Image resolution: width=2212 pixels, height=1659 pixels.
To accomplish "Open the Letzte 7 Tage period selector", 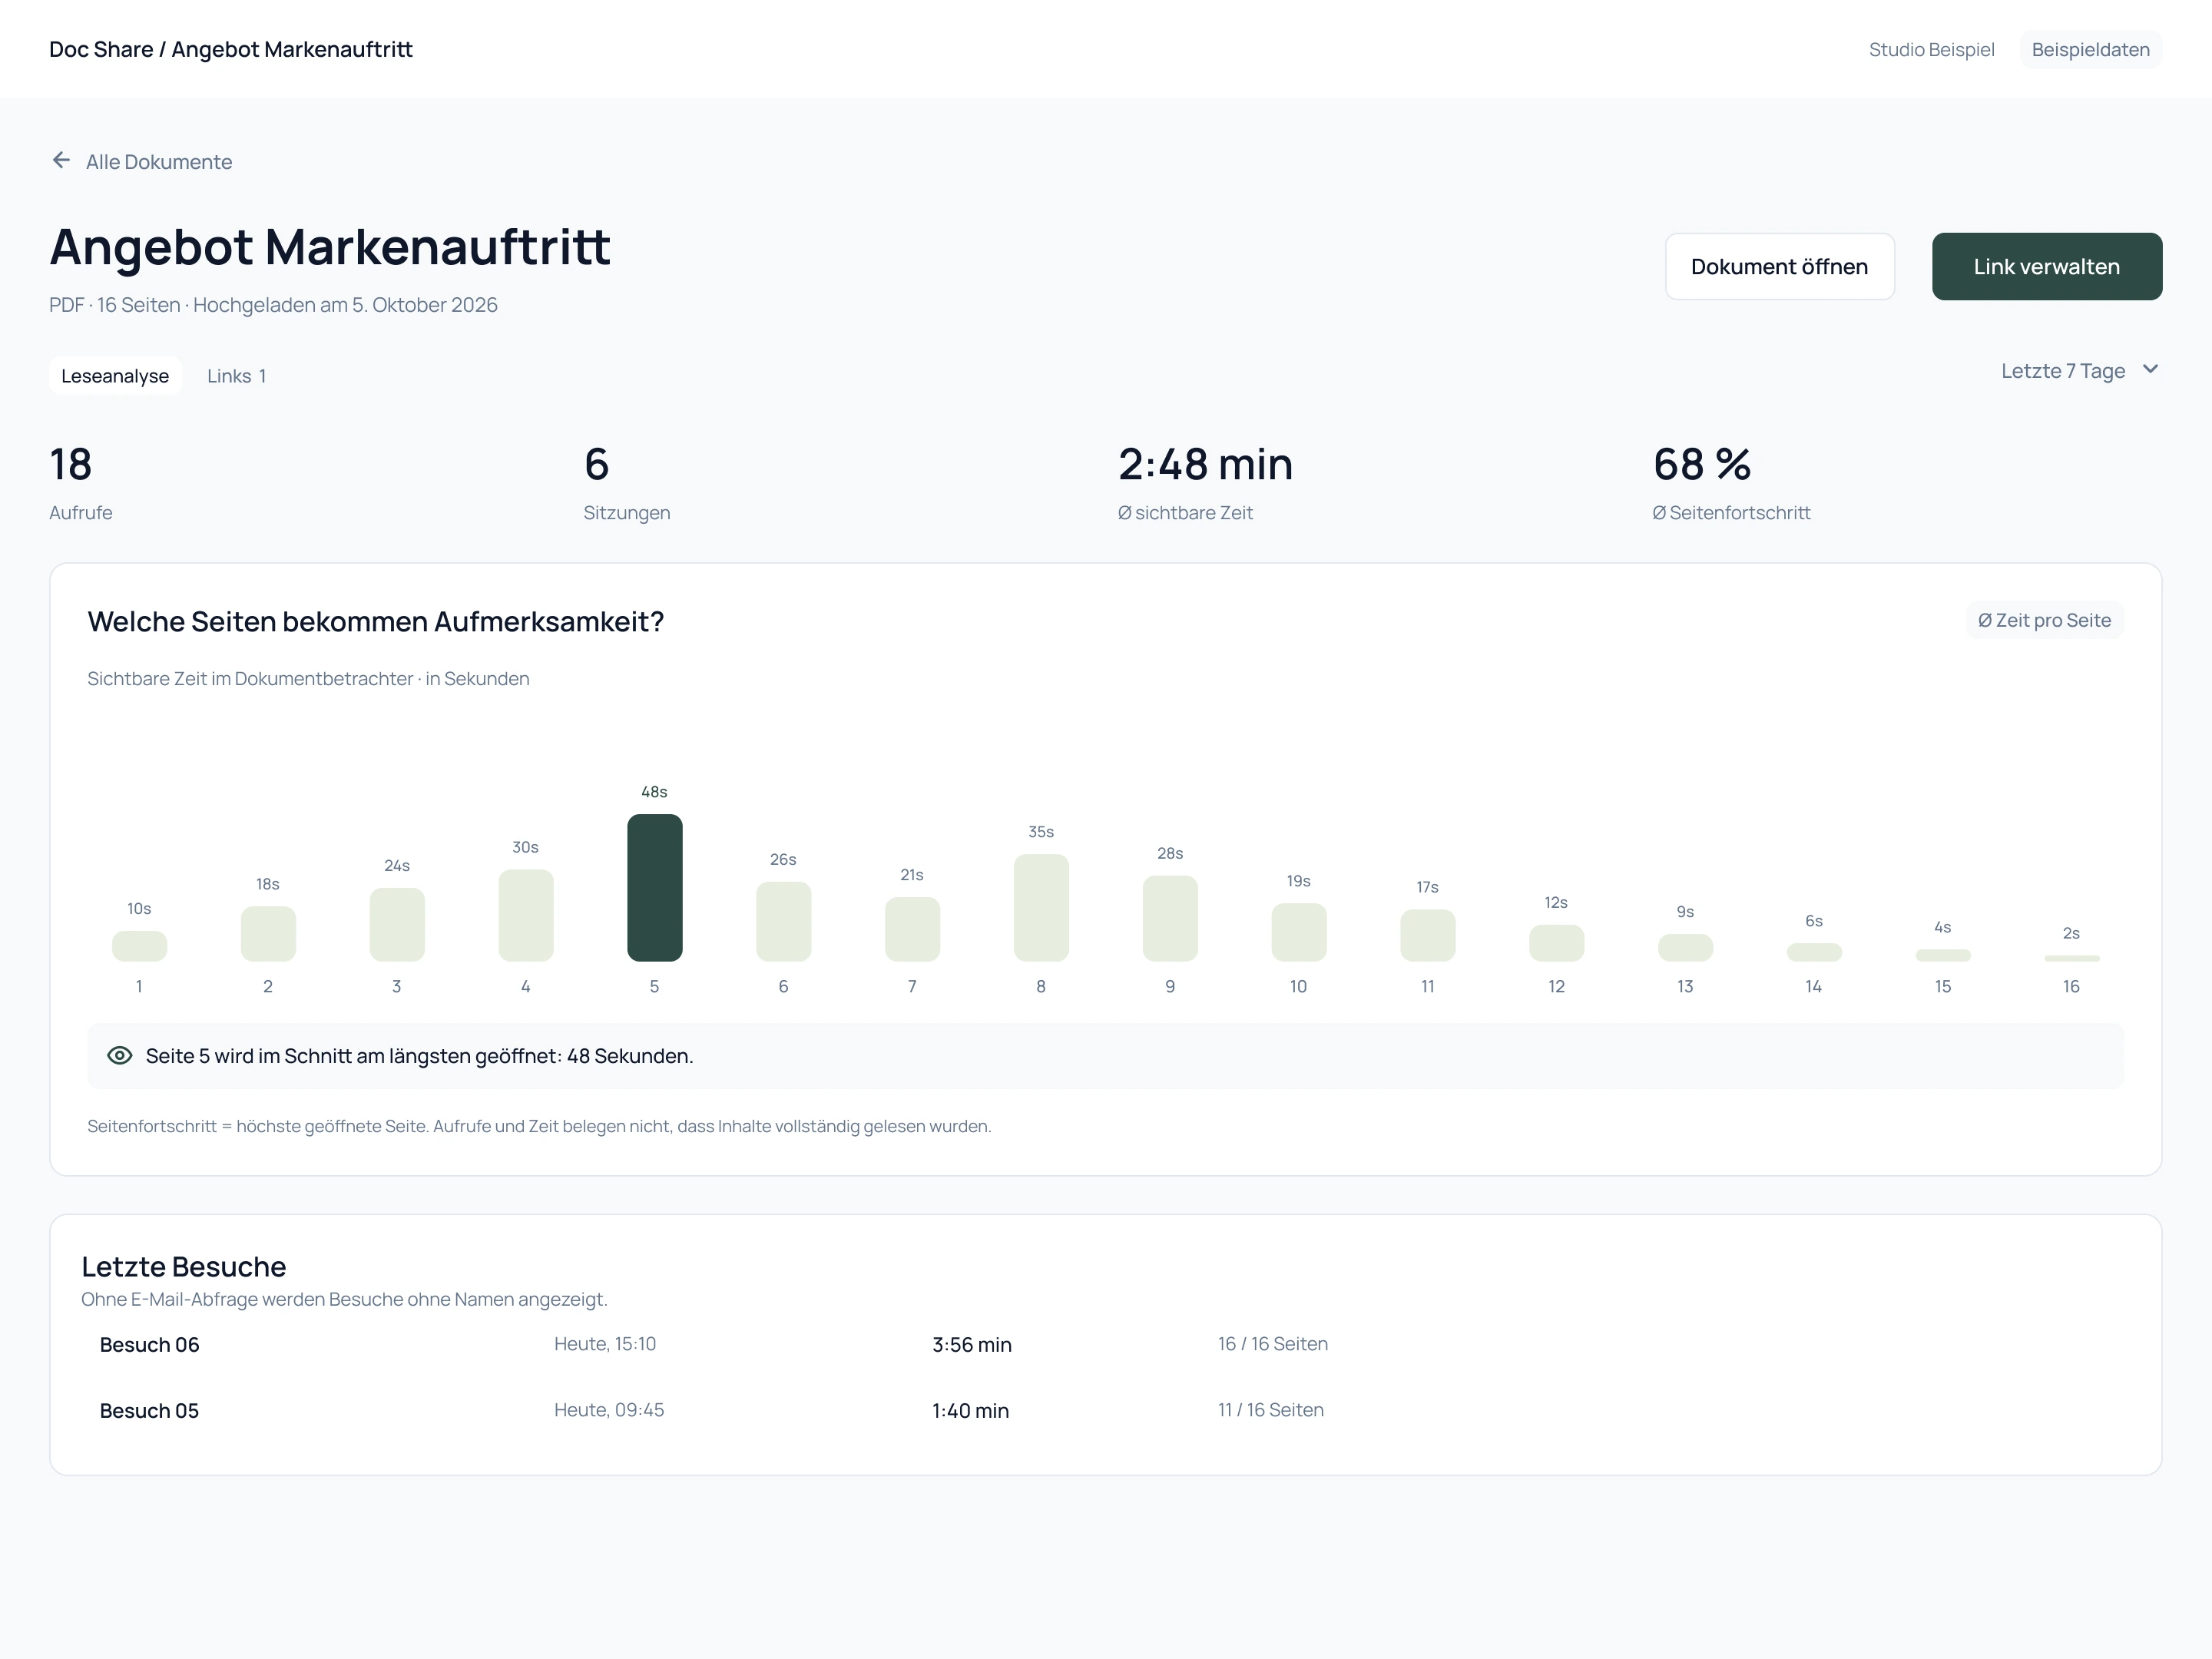I will [x=2080, y=371].
